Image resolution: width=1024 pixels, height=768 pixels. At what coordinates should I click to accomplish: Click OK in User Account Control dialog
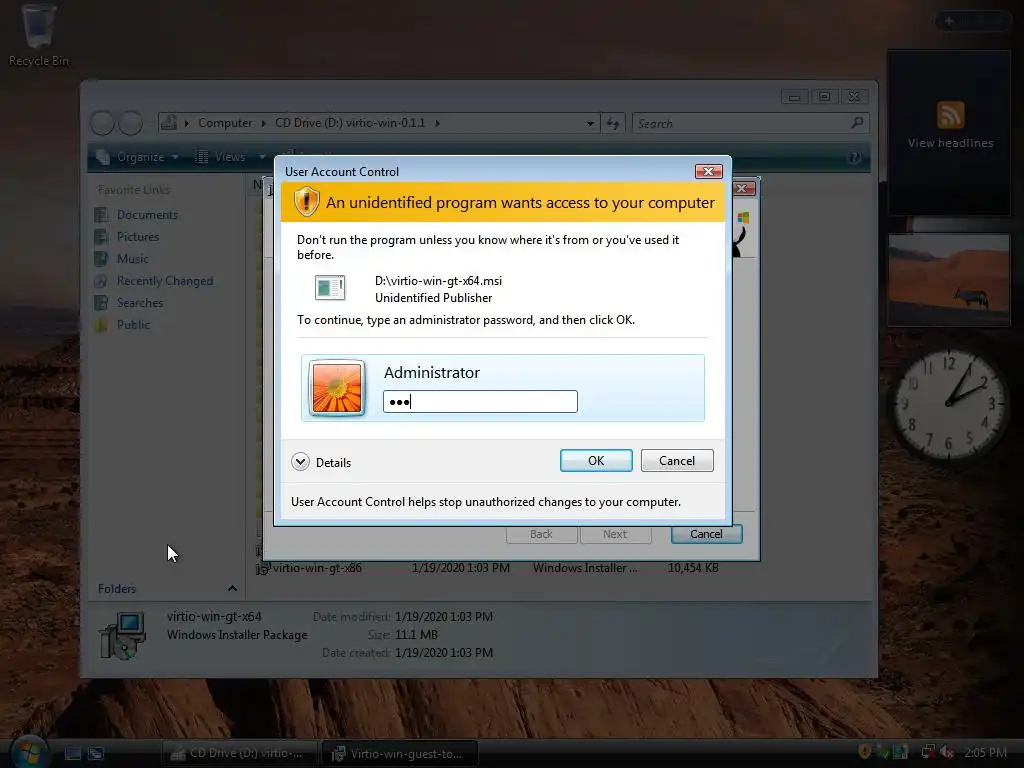pyautogui.click(x=596, y=460)
